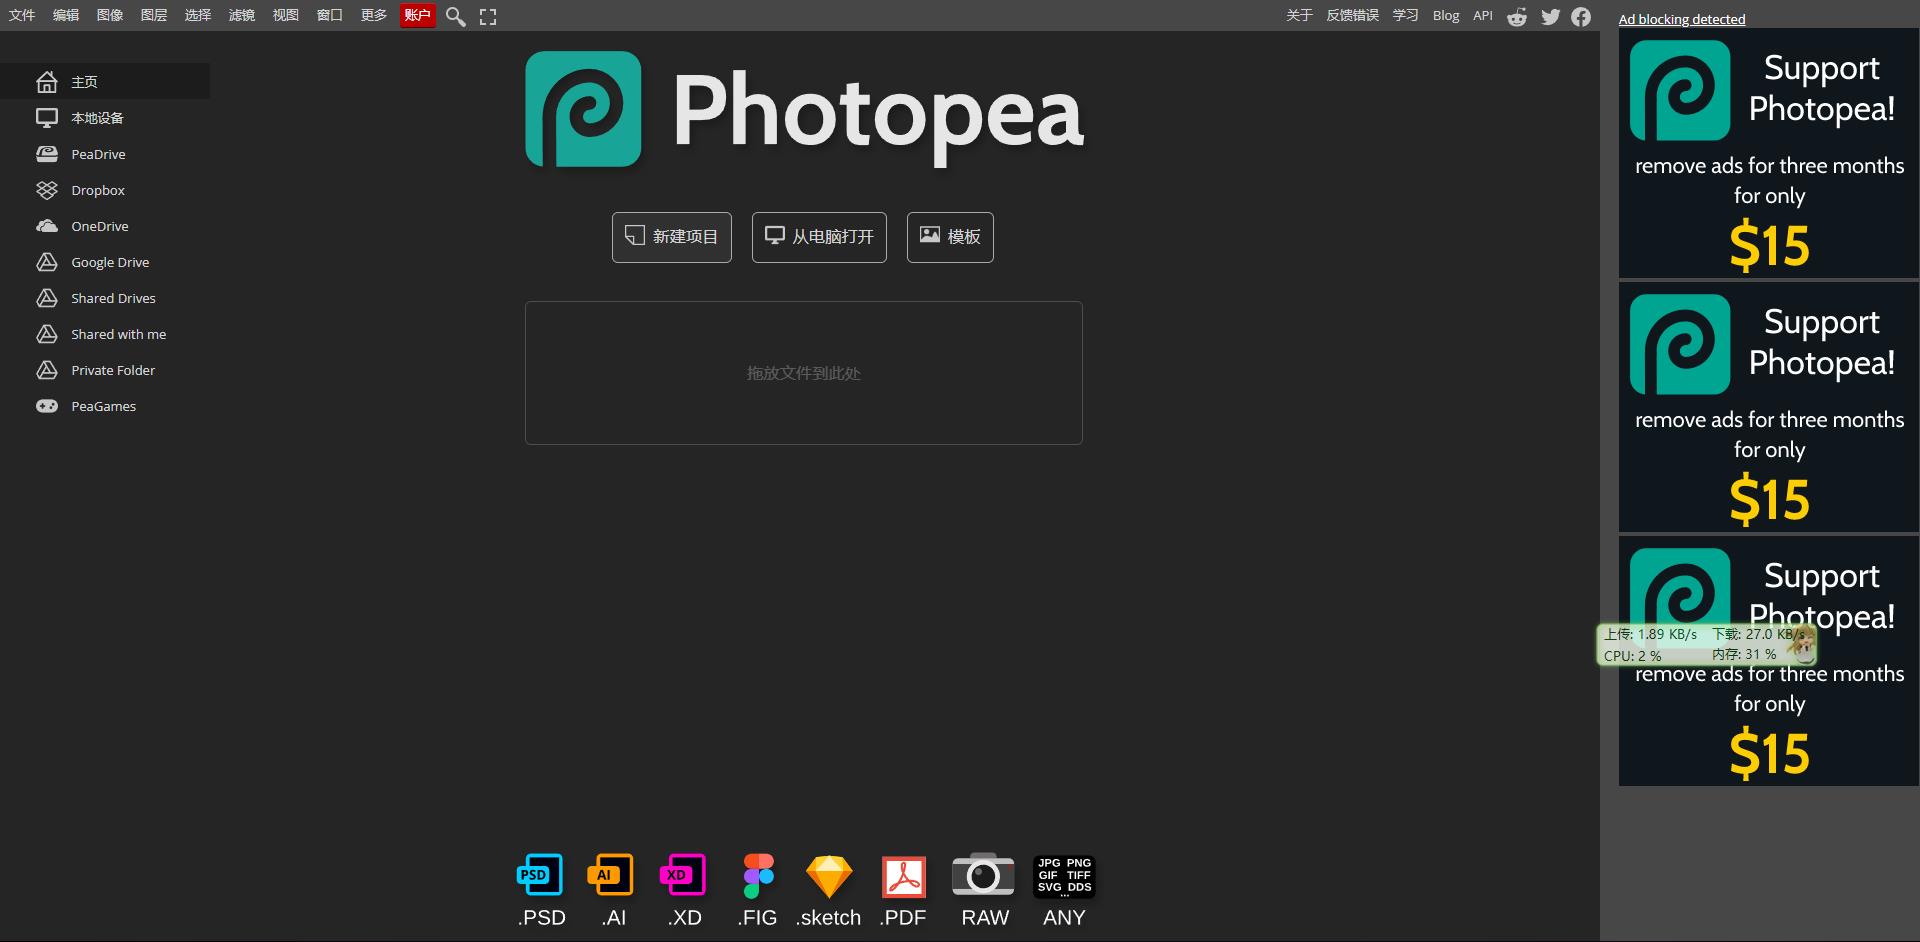Select the 本地设备 monitor icon
Screen dimensions: 1920x942
pyautogui.click(x=46, y=118)
